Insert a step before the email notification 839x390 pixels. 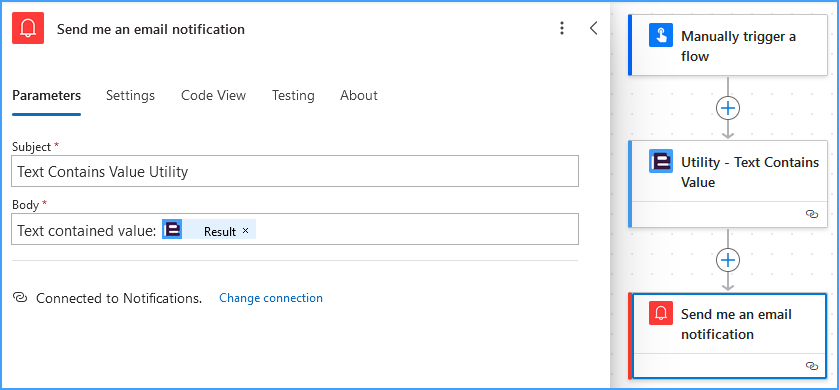coord(728,261)
